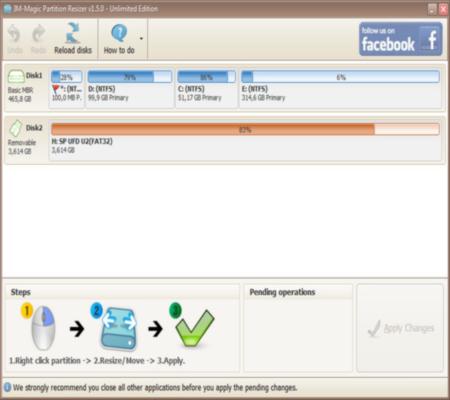
Task: Expand the How to do dropdown arrow
Action: click(x=141, y=39)
